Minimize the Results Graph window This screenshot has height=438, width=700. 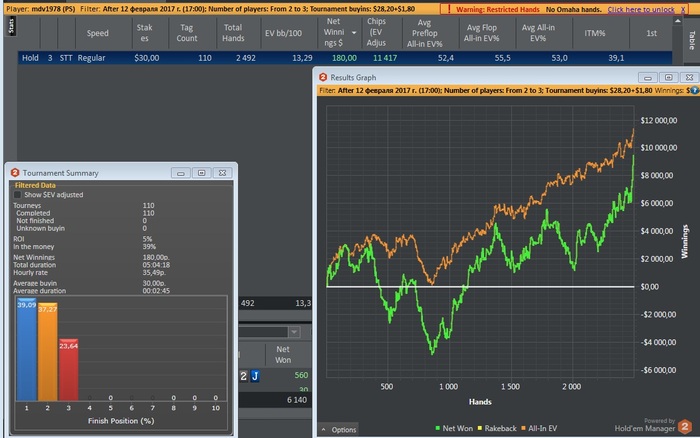pyautogui.click(x=647, y=78)
